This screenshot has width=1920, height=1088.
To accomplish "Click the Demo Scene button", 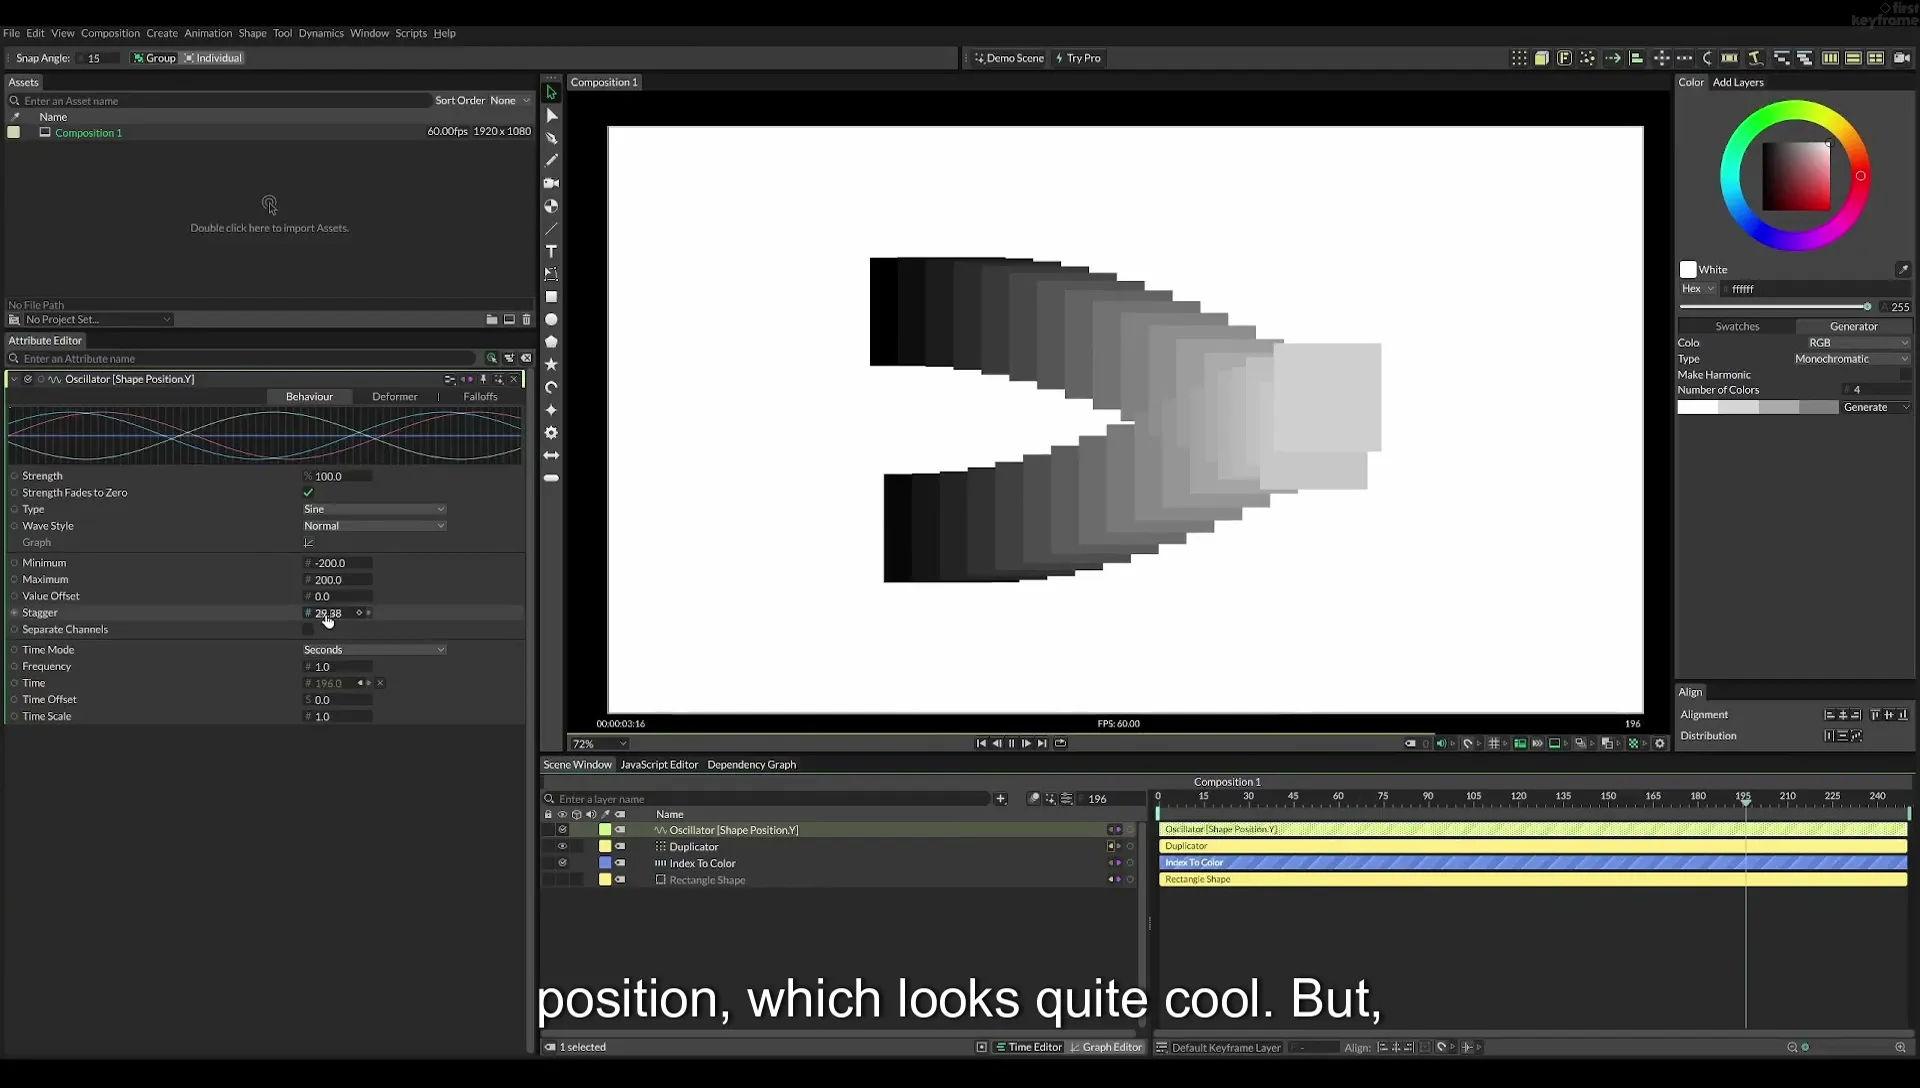I will pos(1009,58).
